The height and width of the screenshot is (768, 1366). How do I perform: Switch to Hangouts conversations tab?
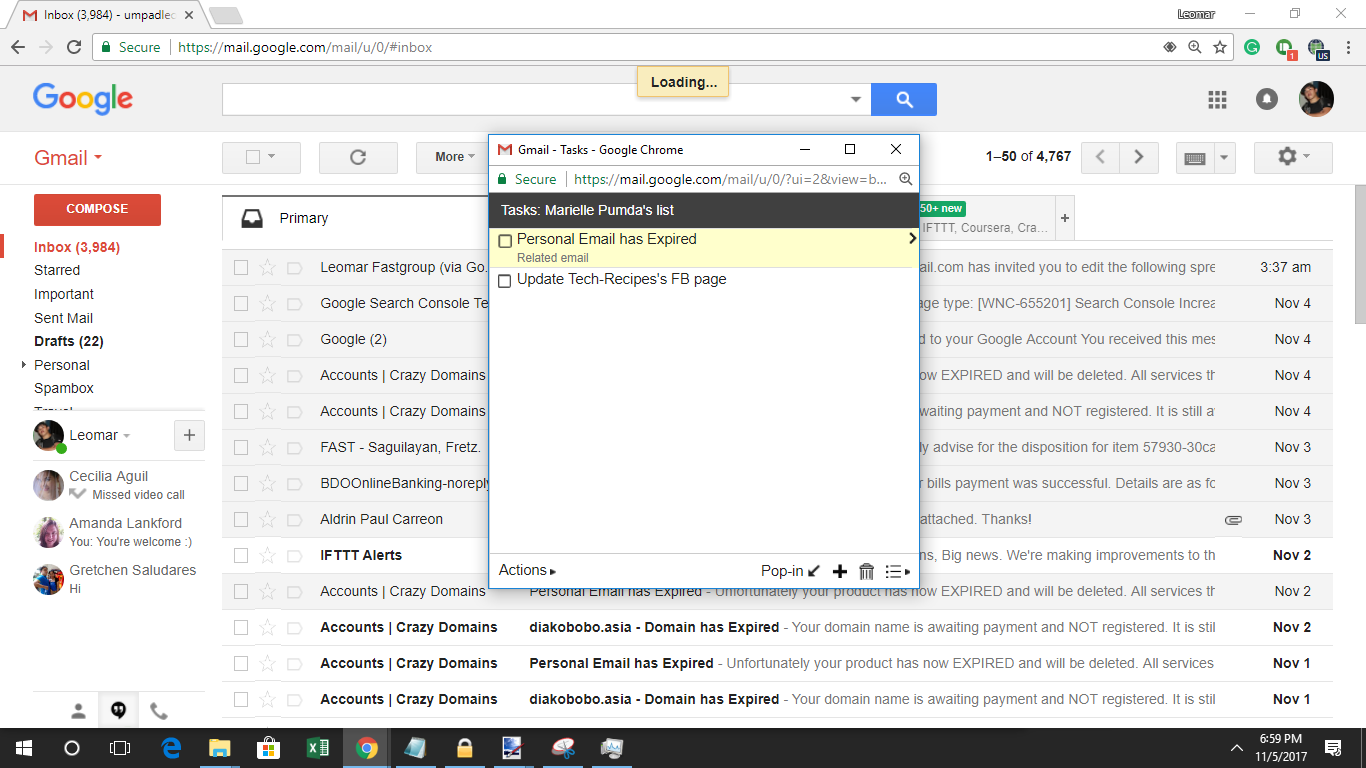click(x=118, y=711)
